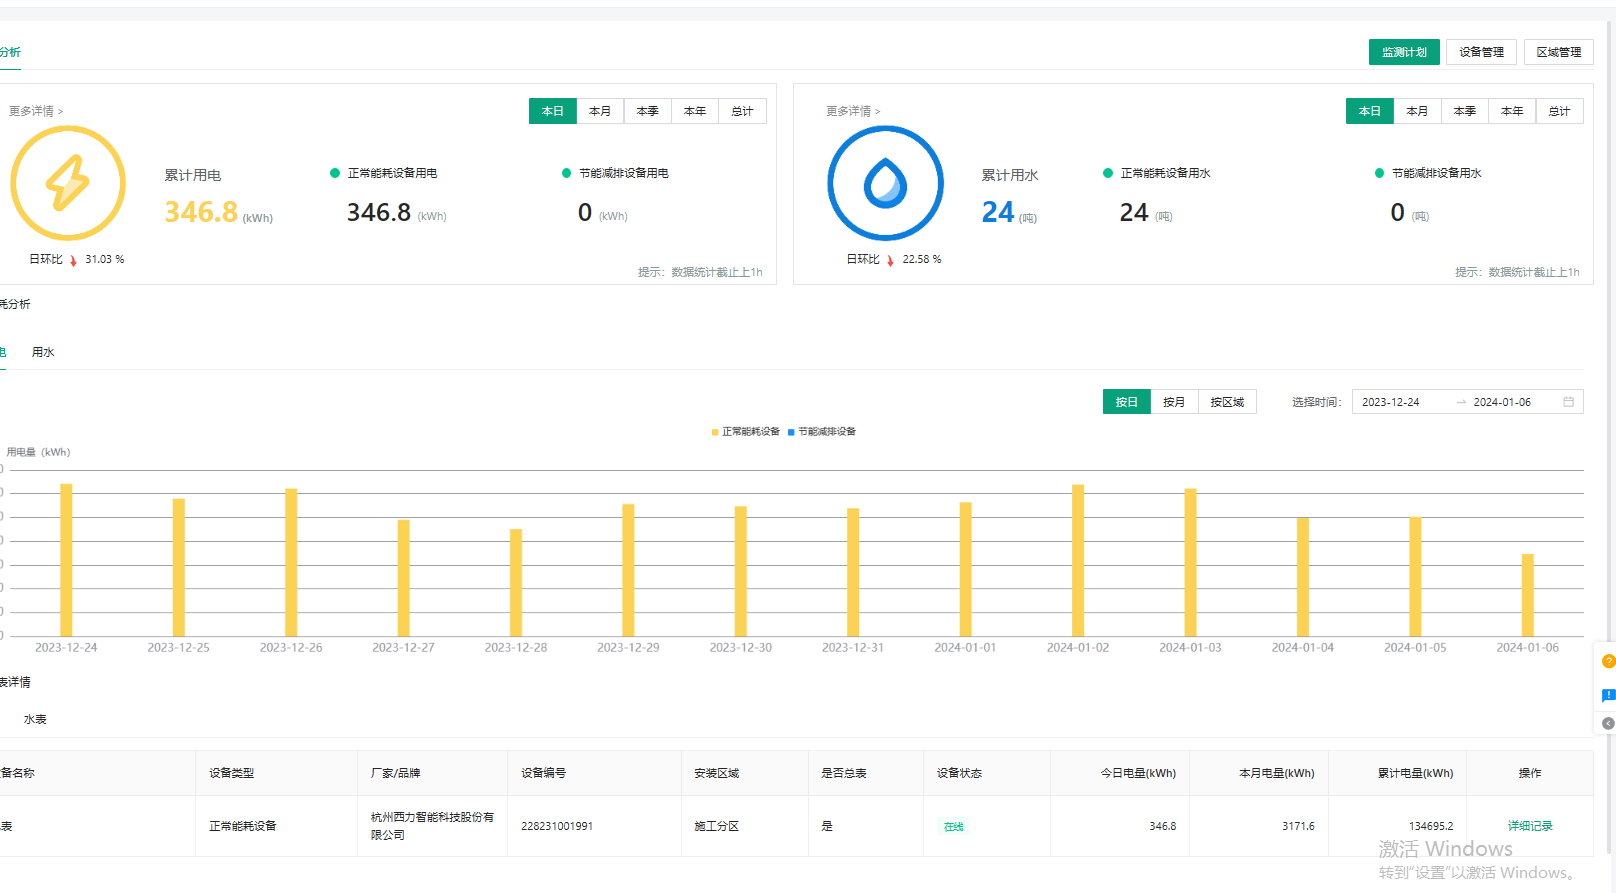This screenshot has height=893, width=1616.
Task: Click the blue feedback message icon
Action: coord(1608,695)
